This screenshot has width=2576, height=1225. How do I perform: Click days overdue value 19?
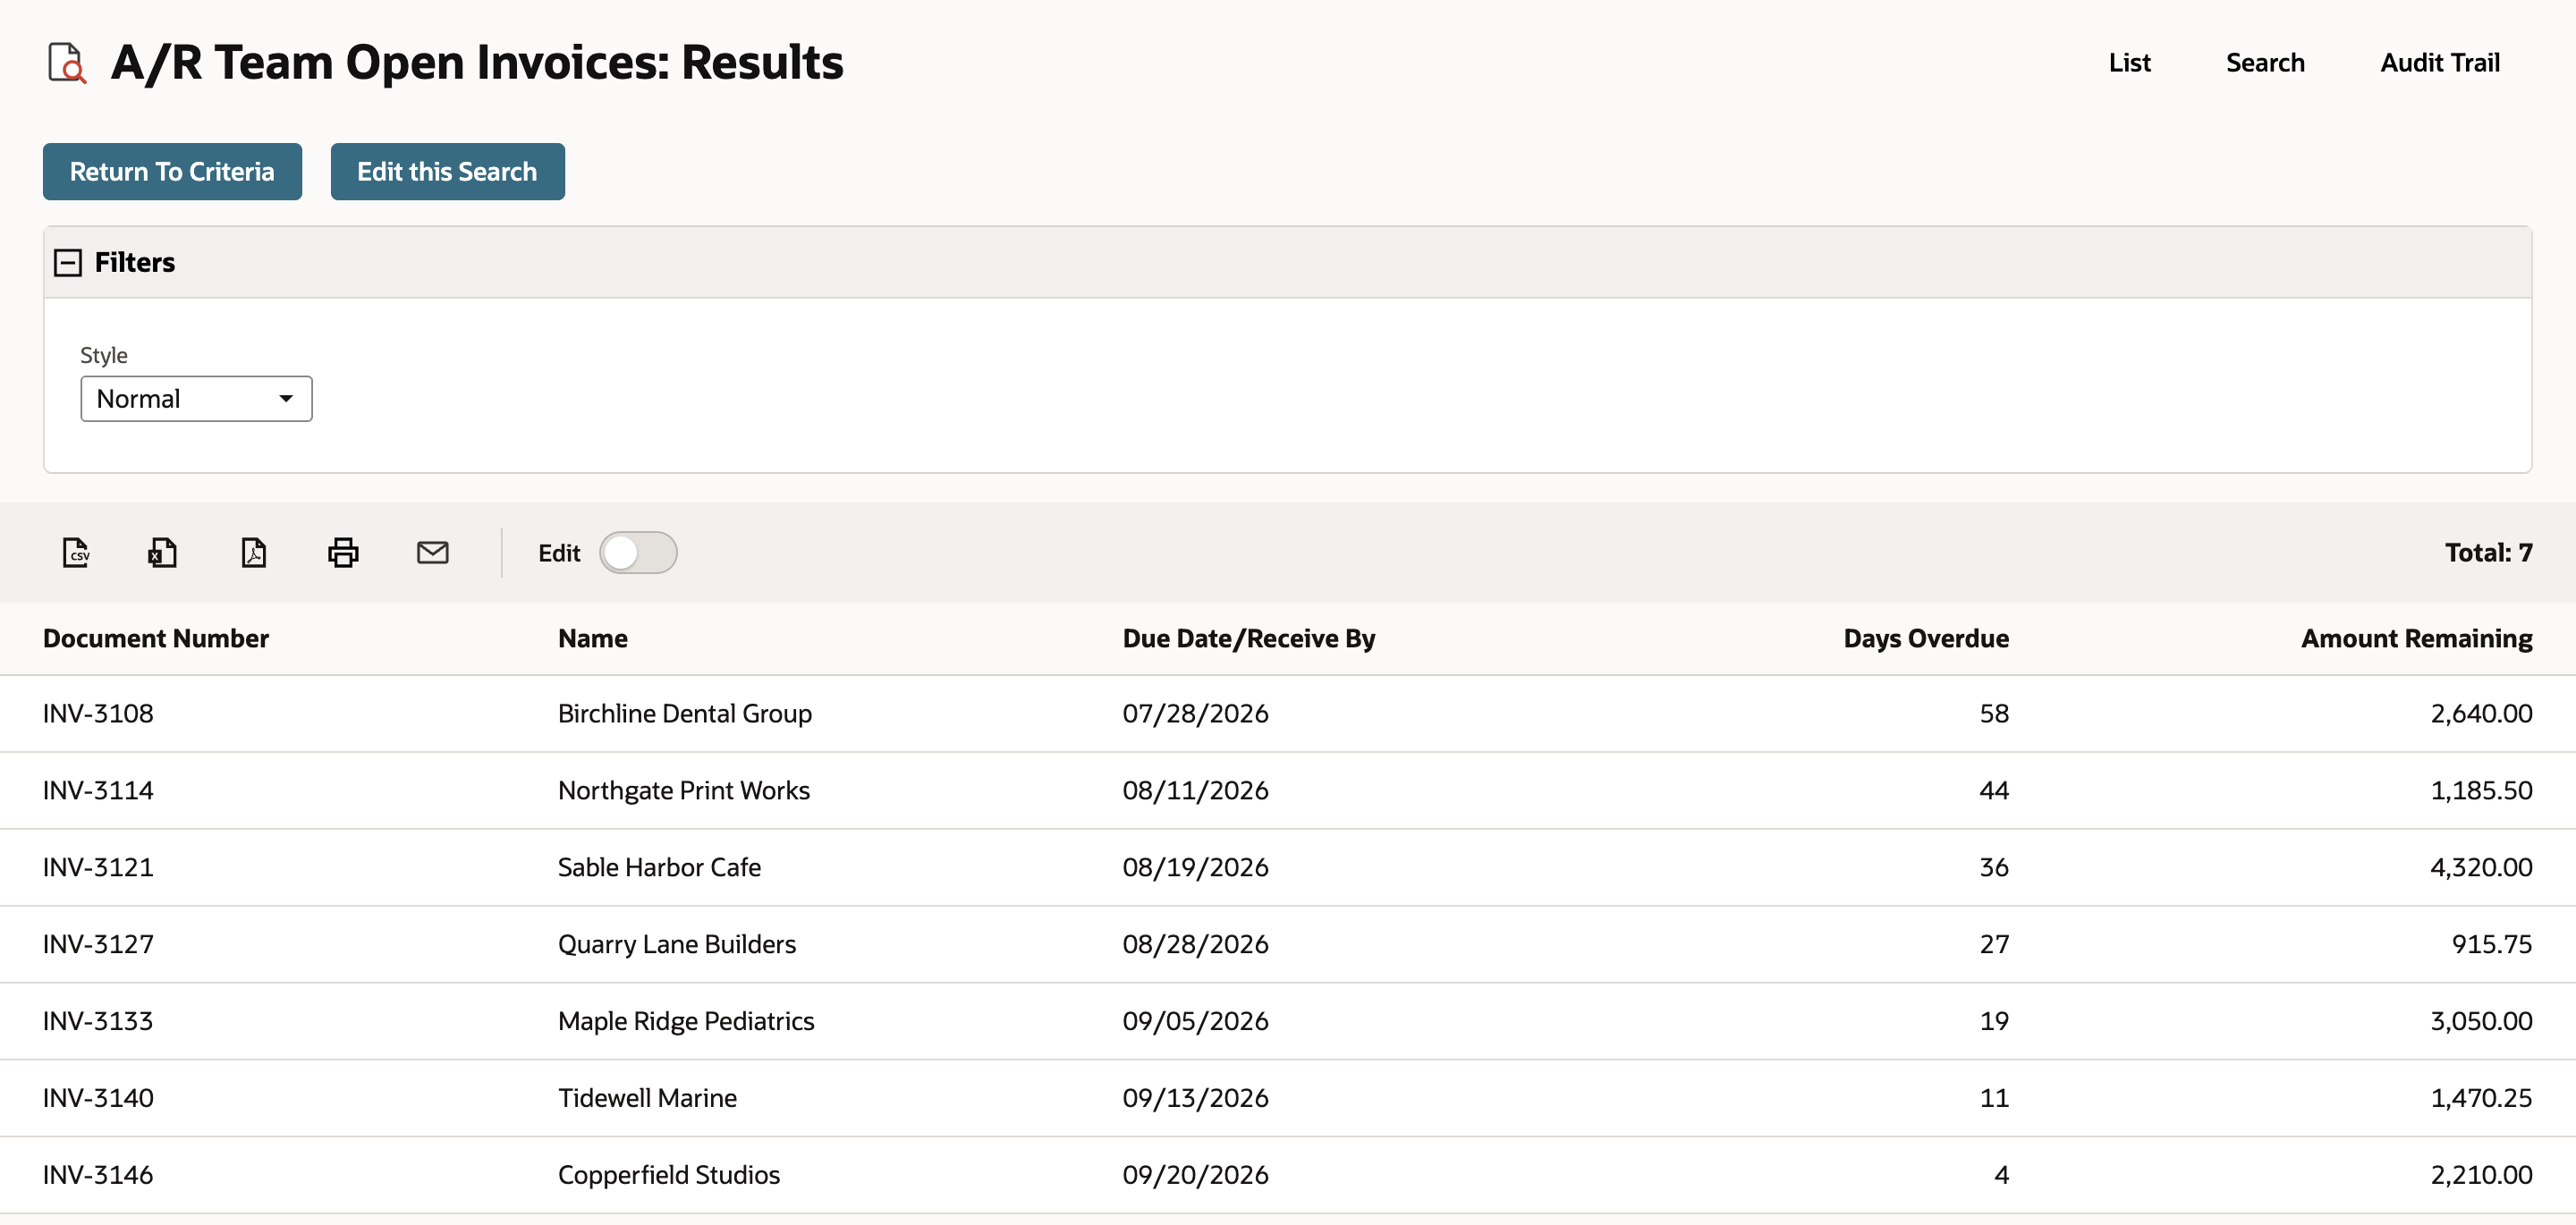point(1994,1021)
